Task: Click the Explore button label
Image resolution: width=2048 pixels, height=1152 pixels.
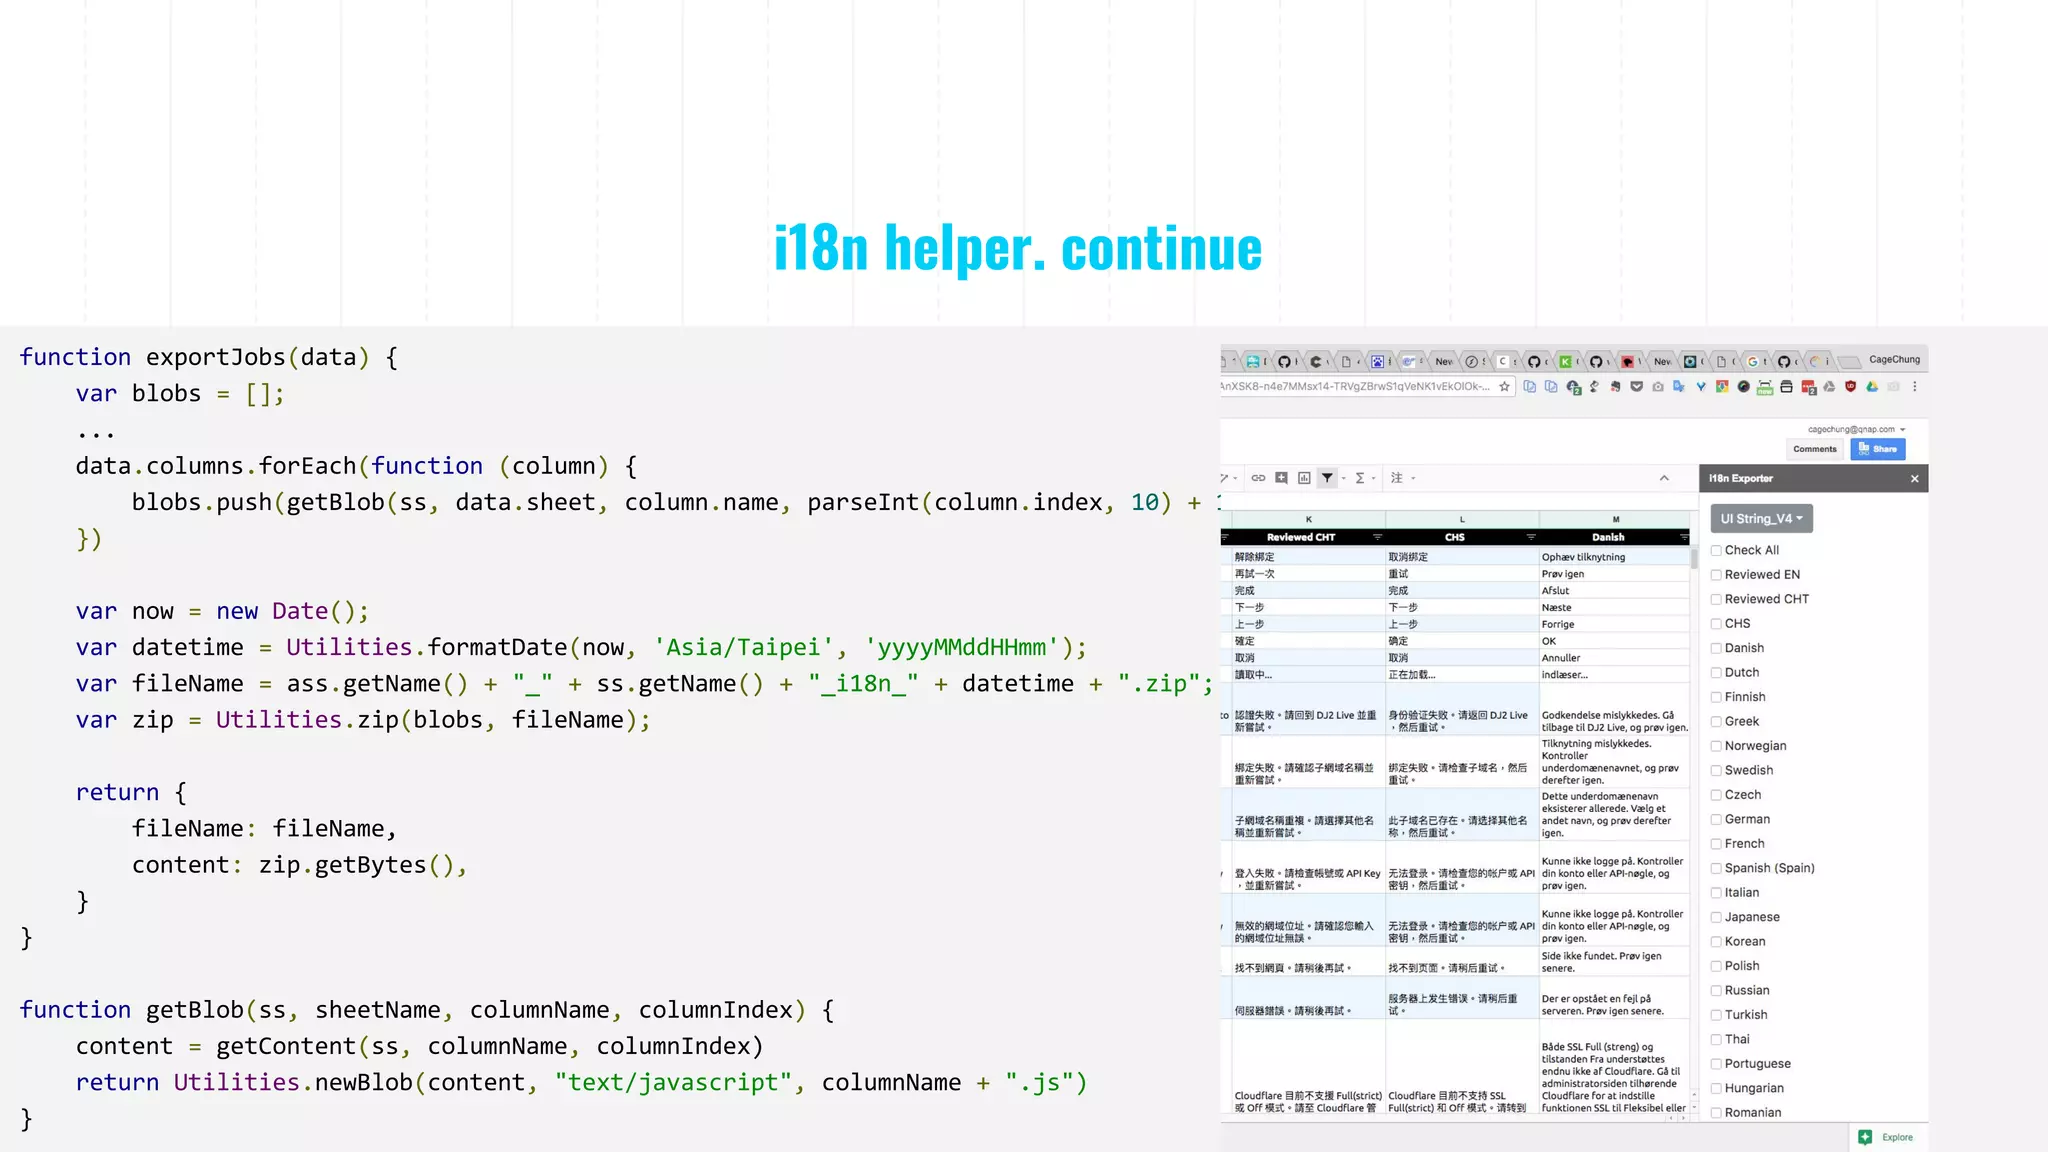Action: [1897, 1138]
